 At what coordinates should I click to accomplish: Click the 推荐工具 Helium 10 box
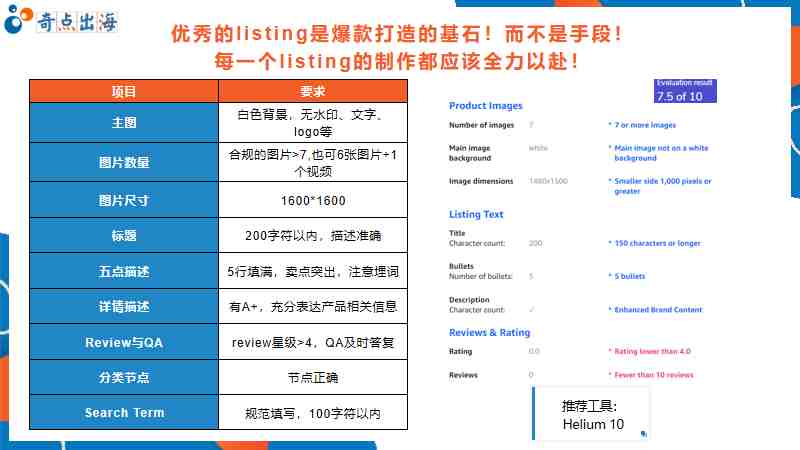click(590, 414)
